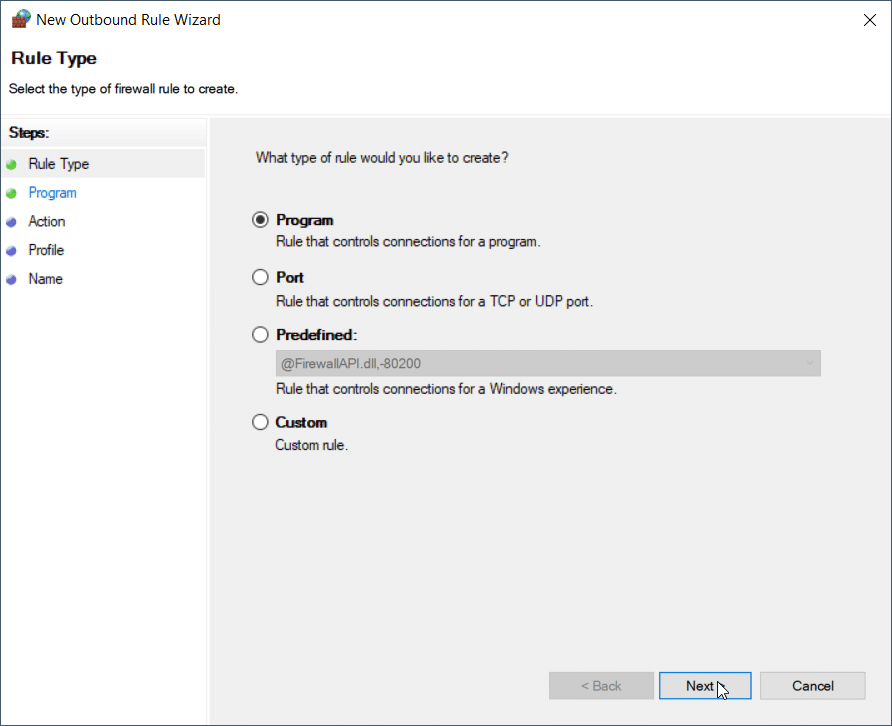Screen dimensions: 892x726
Task: Open the predefined rules dropdown arrow
Action: click(809, 364)
